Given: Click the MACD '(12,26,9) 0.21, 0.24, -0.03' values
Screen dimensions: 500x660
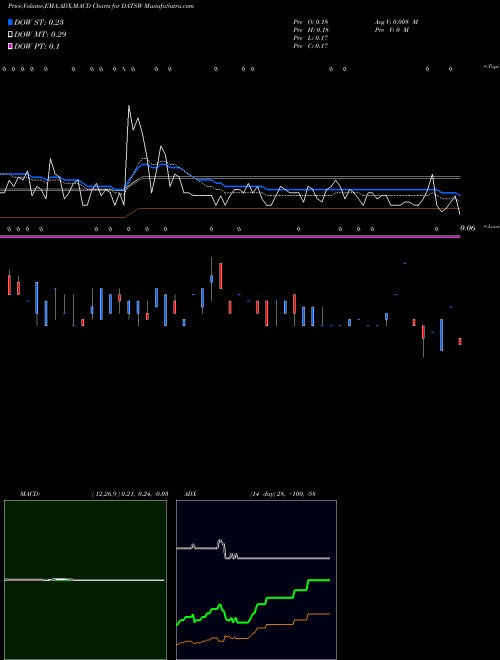Looking at the screenshot, I should coord(130,494).
